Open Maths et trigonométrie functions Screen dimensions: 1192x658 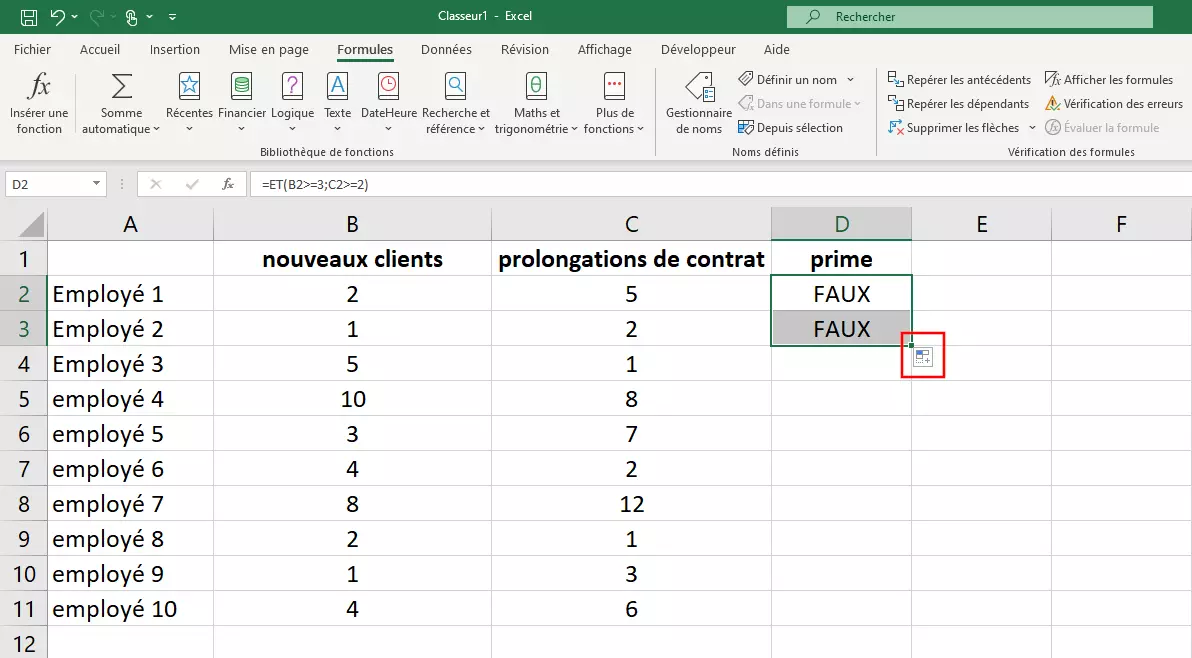[536, 104]
